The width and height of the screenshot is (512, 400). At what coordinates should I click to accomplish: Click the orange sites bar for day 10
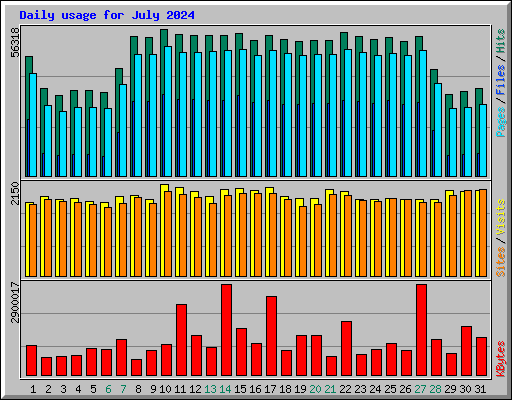point(168,234)
